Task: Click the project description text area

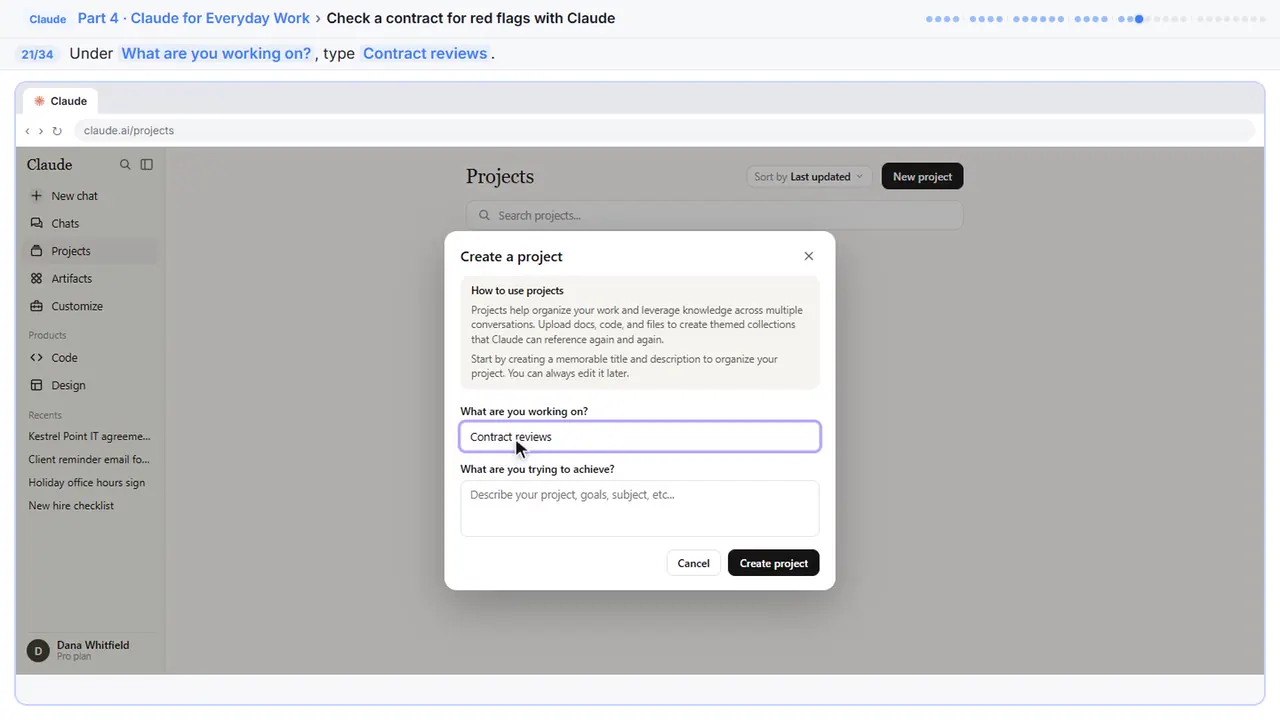Action: coord(640,508)
